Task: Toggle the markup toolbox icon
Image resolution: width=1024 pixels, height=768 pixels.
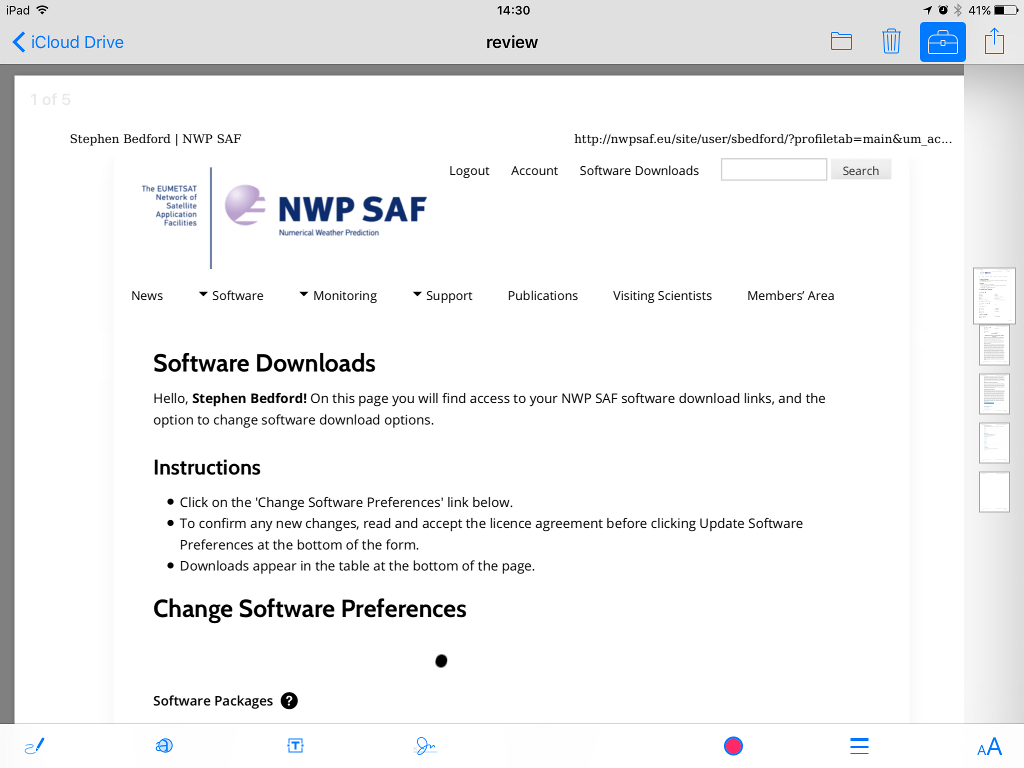Action: click(x=942, y=42)
